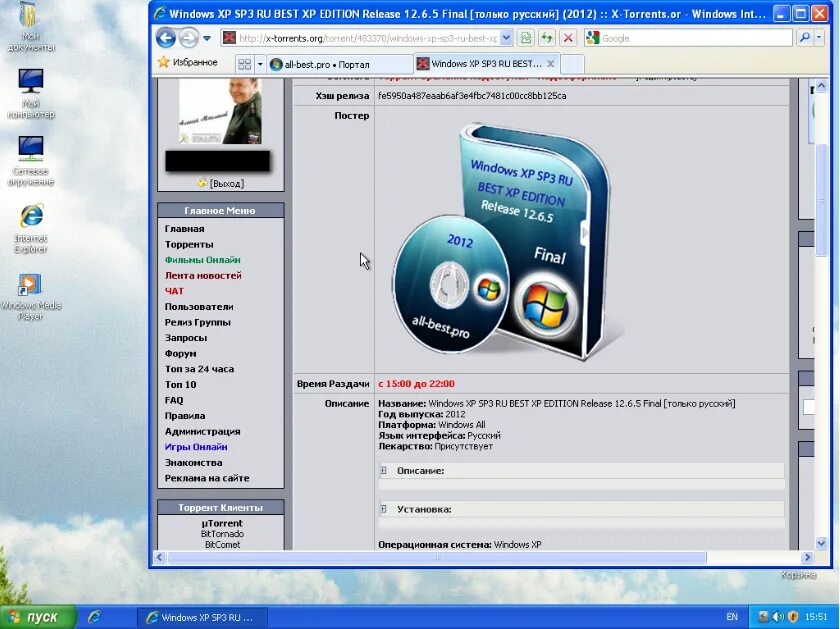Screen dimensions: 840x629
Task: Click the EN language indicator on taskbar
Action: click(x=733, y=617)
